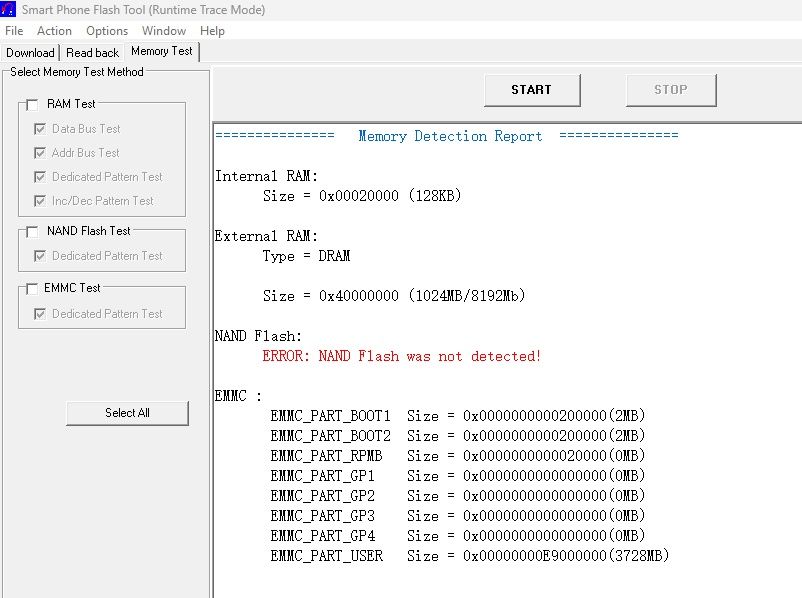Open the File menu
802x598 pixels.
14,31
